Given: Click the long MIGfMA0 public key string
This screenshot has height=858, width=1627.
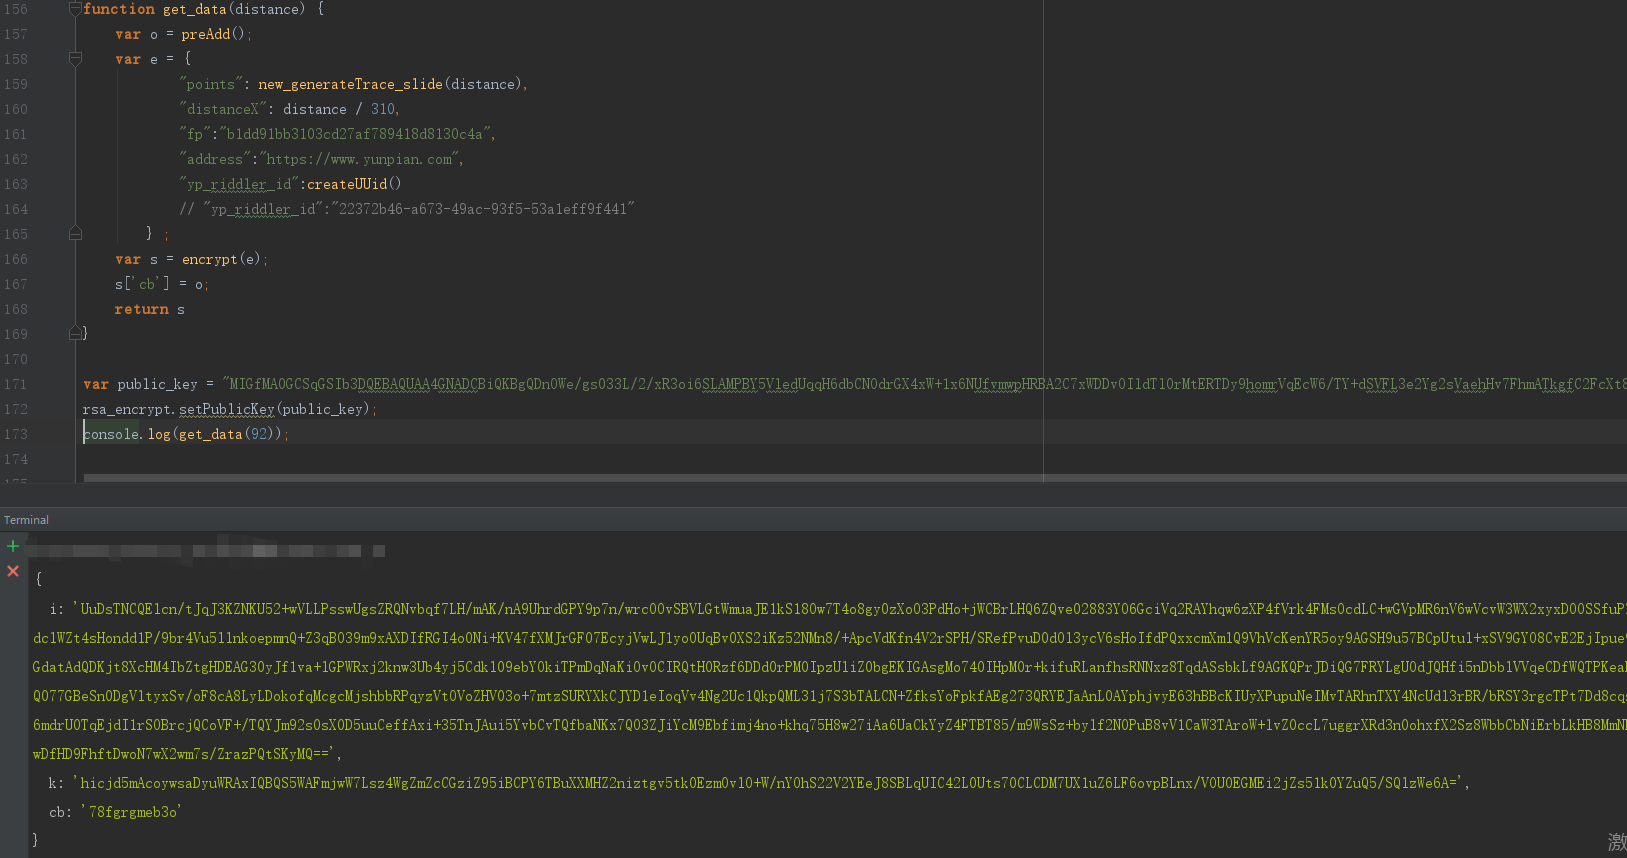Looking at the screenshot, I should pyautogui.click(x=925, y=384).
